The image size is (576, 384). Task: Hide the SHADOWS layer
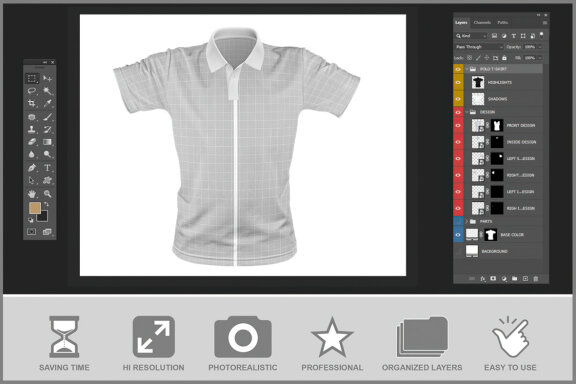pyautogui.click(x=458, y=99)
